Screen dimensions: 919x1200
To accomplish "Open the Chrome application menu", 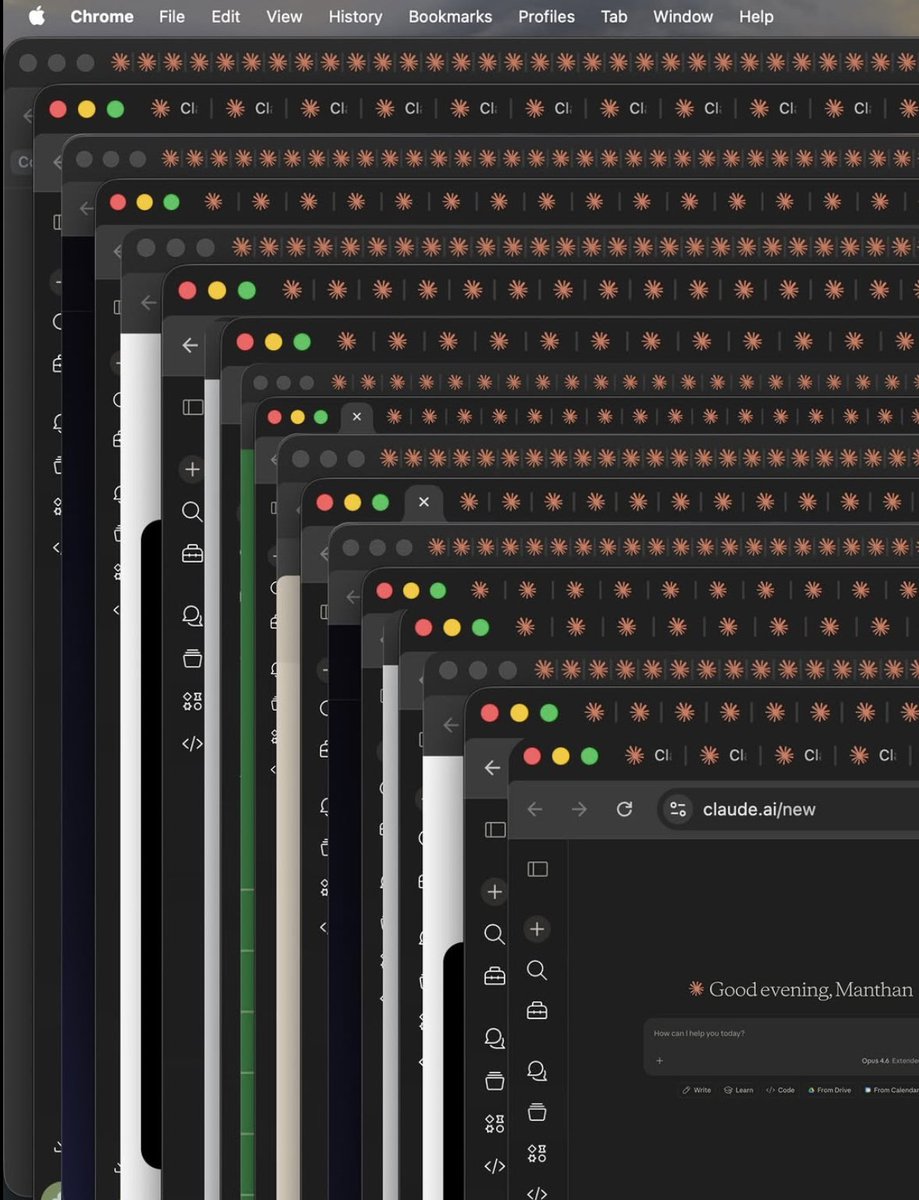I will [102, 16].
